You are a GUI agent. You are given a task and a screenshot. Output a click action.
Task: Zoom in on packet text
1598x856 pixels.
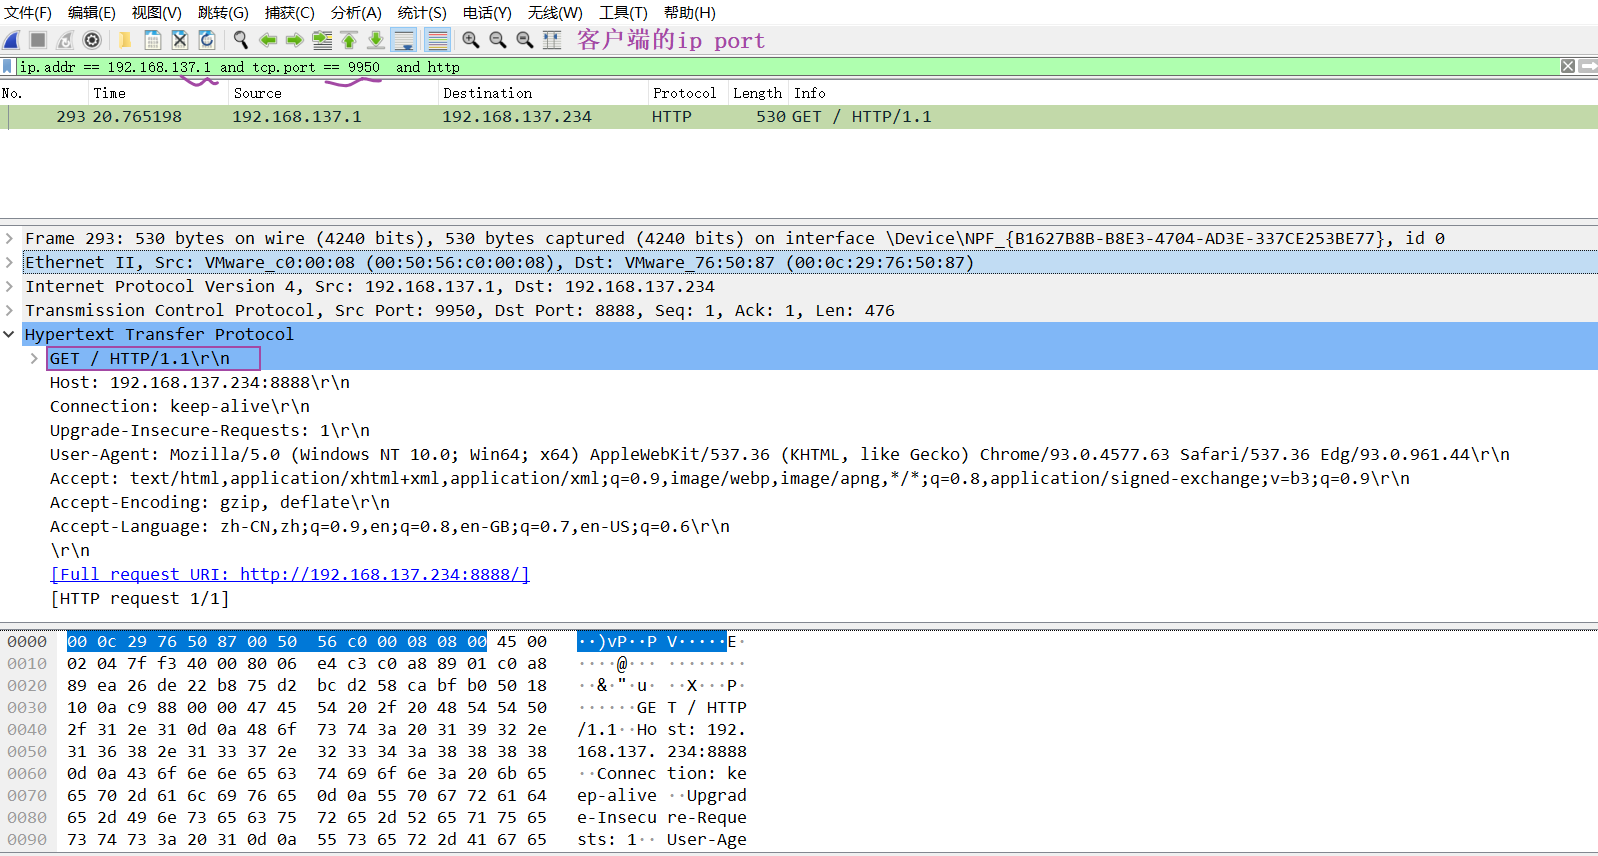tap(471, 40)
